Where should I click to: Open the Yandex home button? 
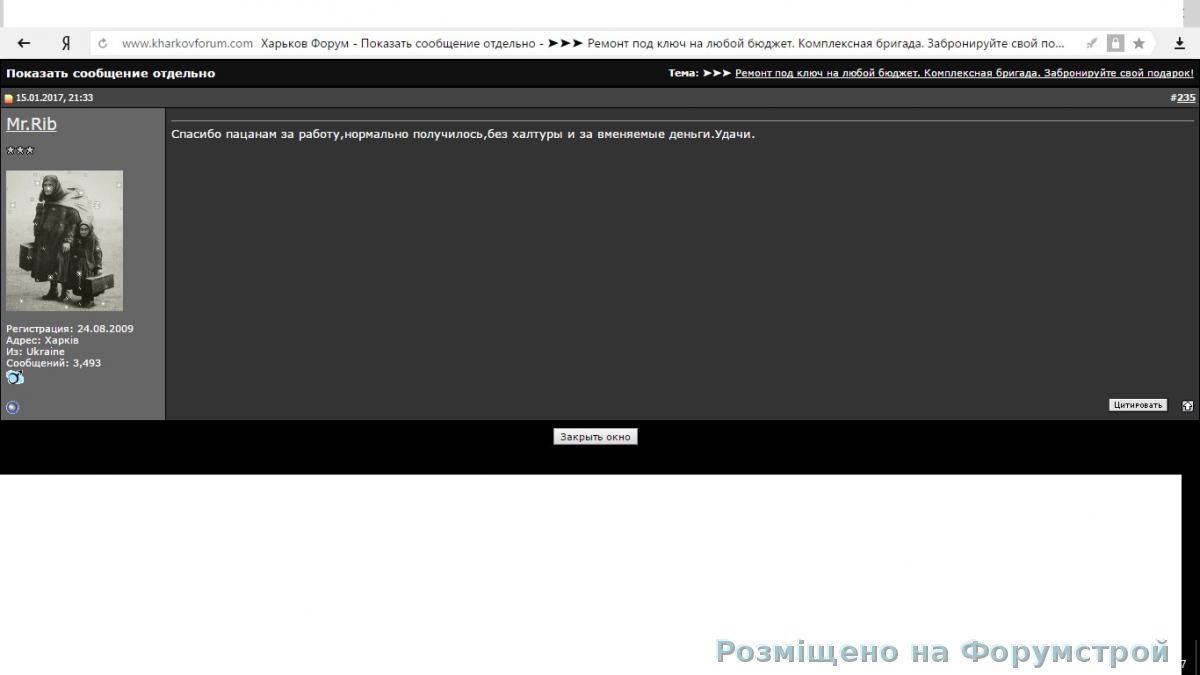pos(66,43)
